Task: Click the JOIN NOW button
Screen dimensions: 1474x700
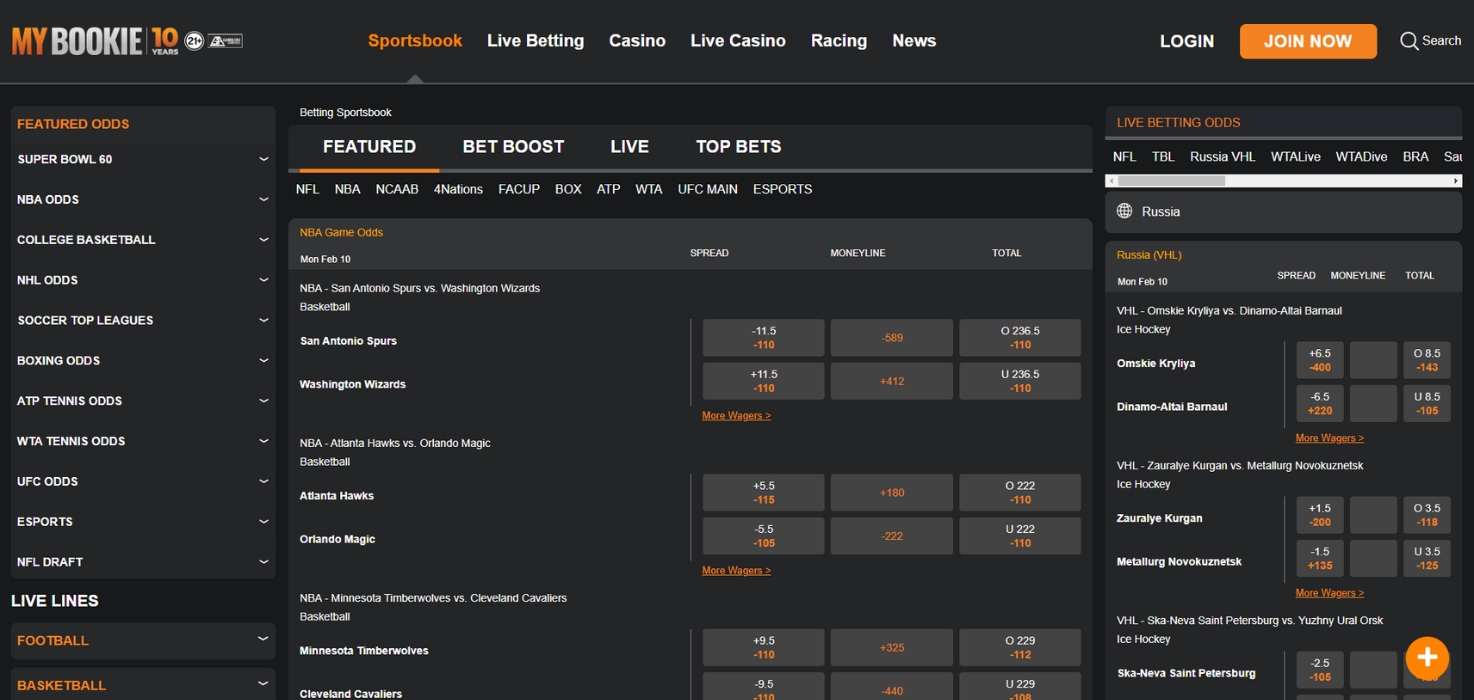Action: pos(1308,41)
